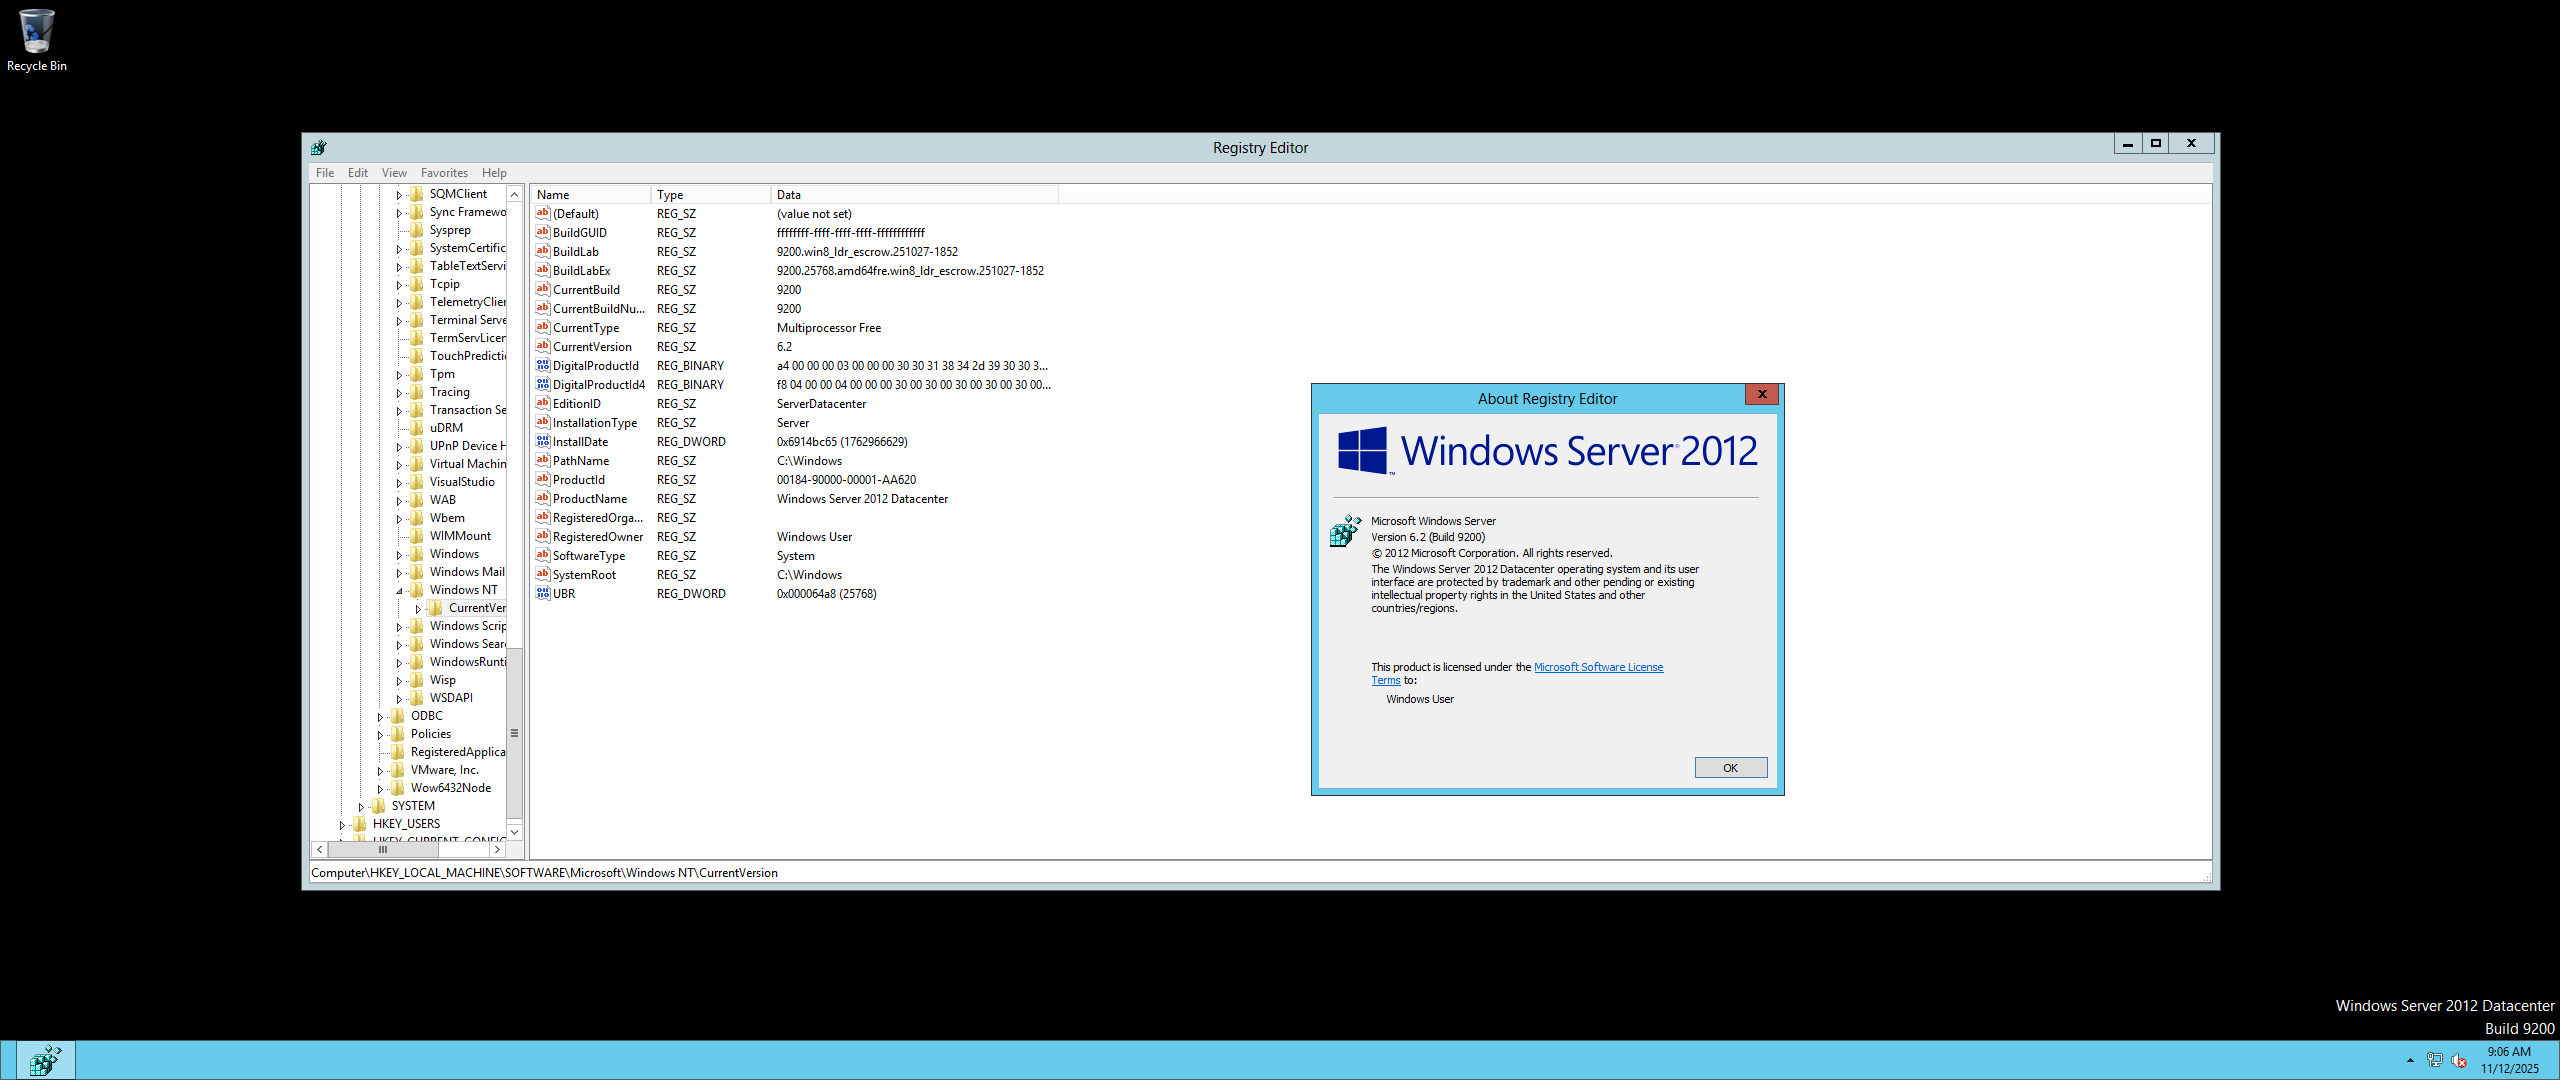Expand the ODBC tree node
Image resolution: width=2560 pixels, height=1080 pixels.
click(x=380, y=717)
